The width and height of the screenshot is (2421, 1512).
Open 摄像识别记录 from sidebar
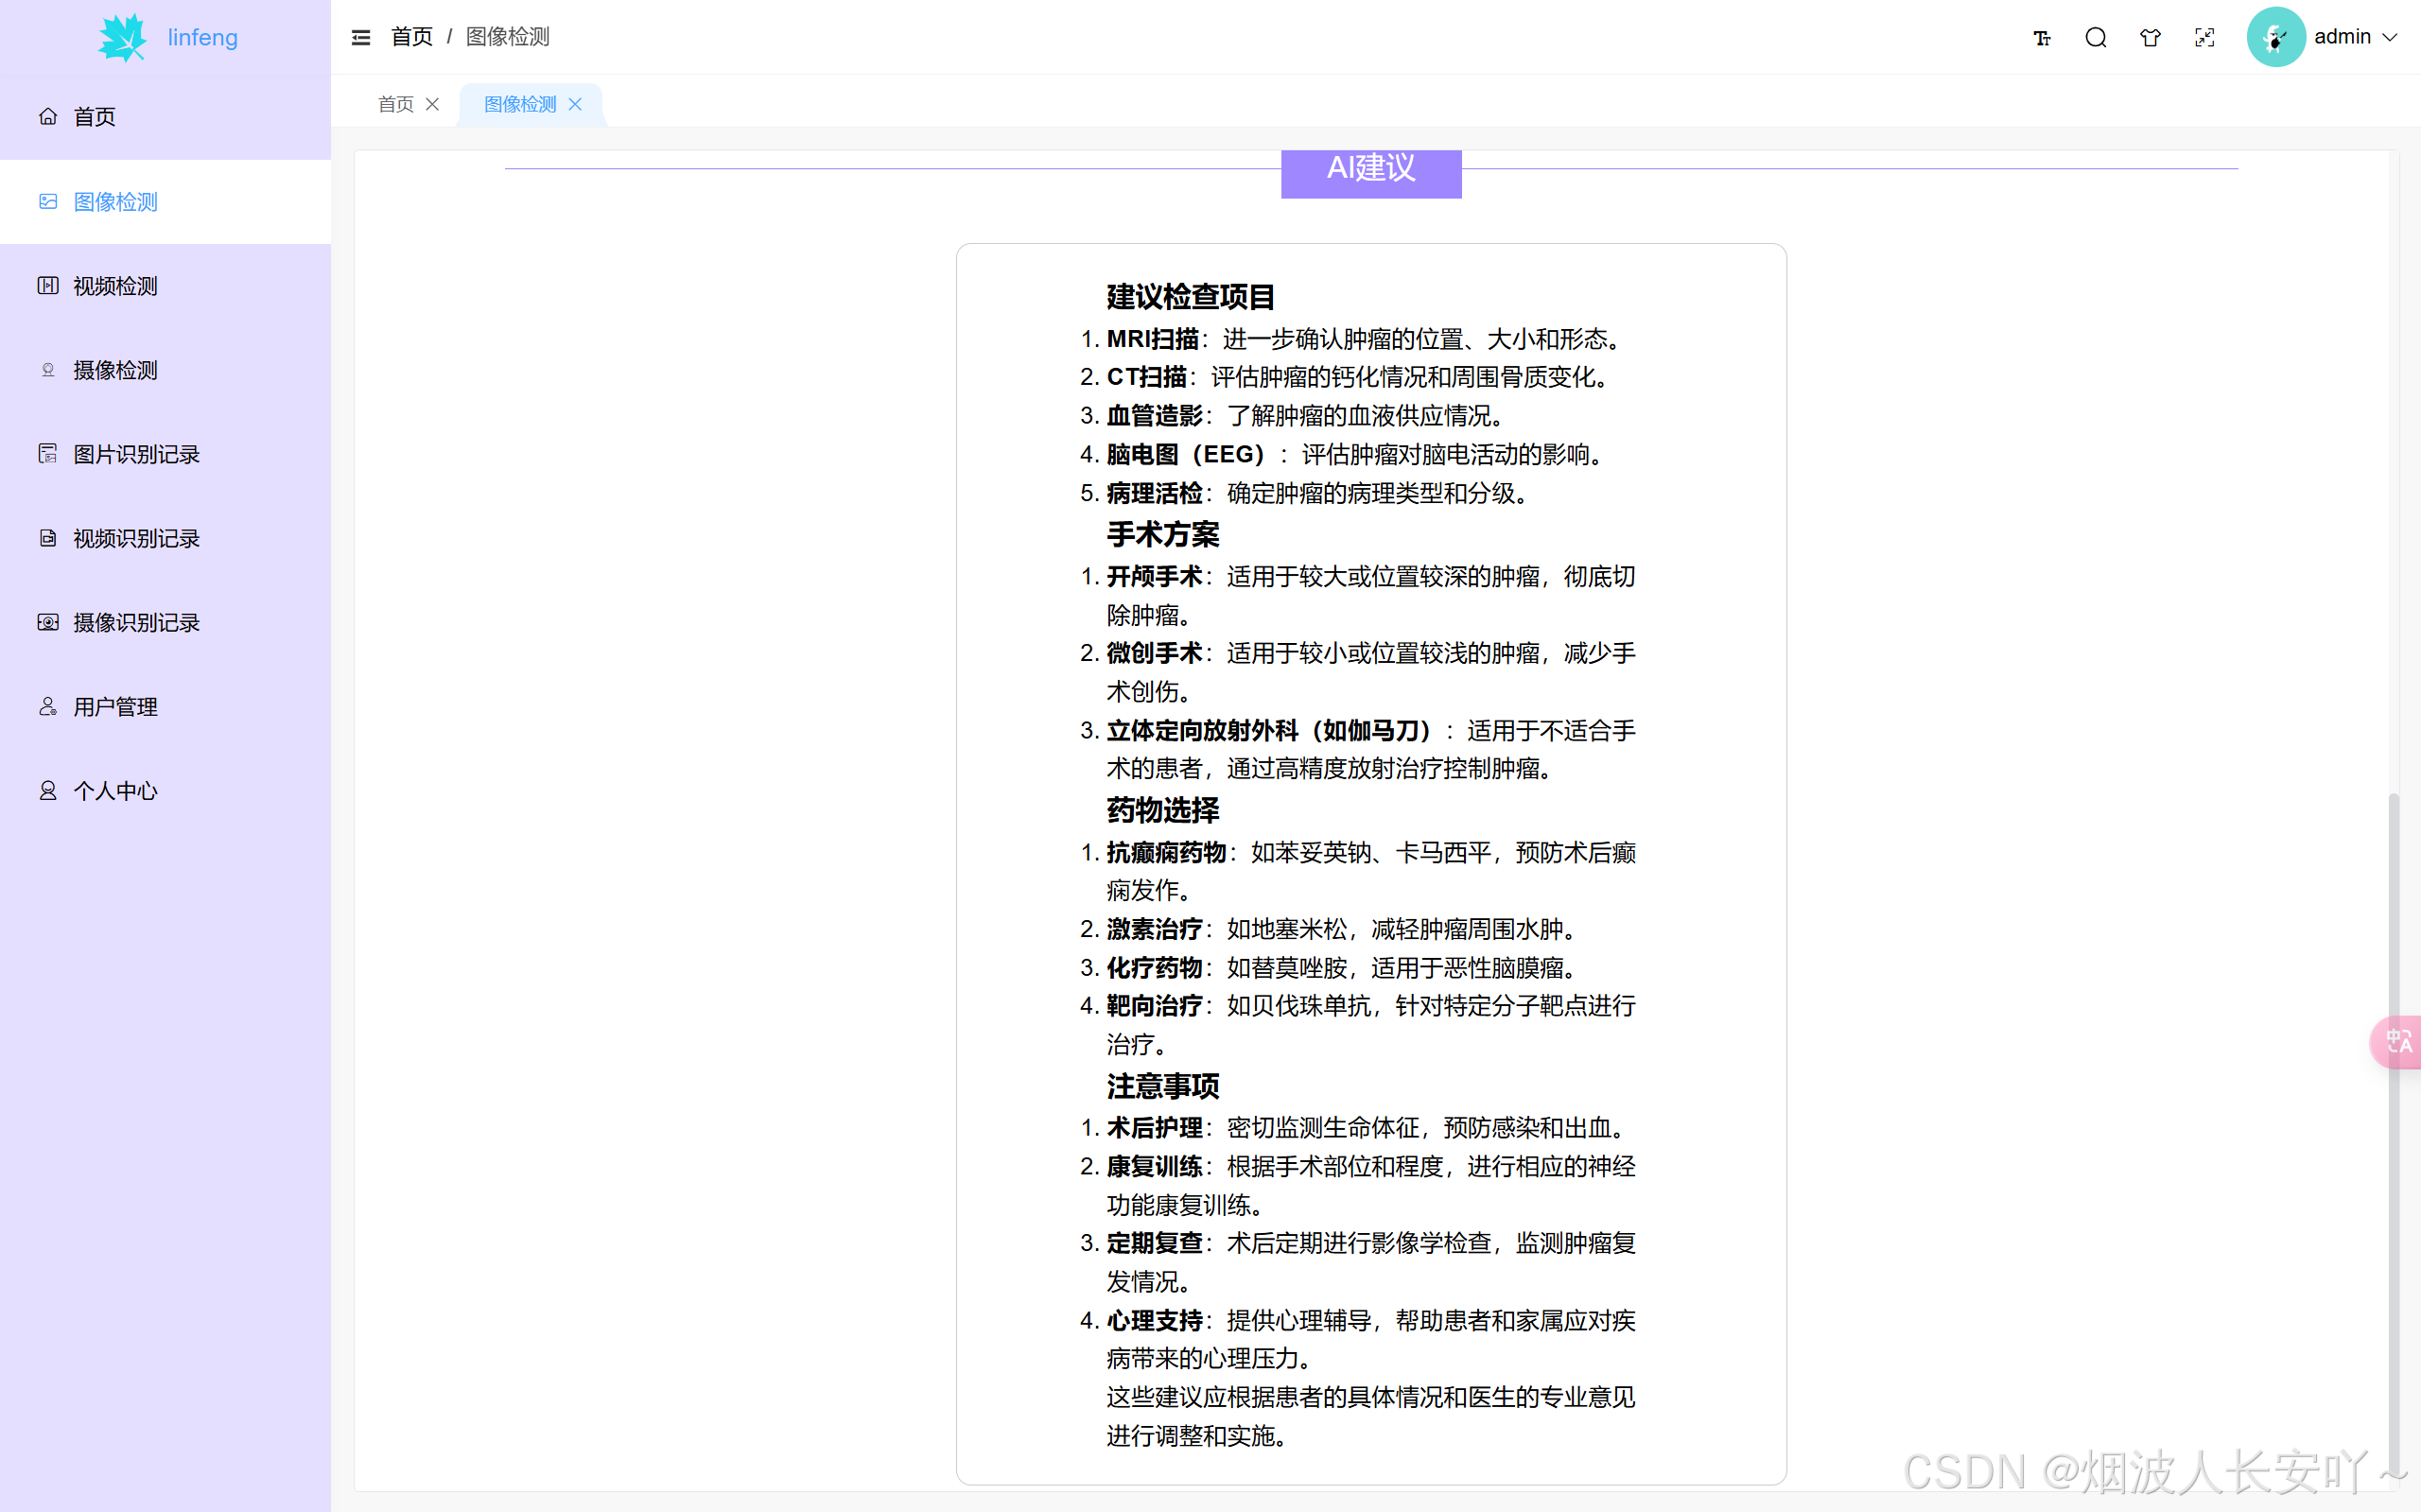(x=136, y=622)
